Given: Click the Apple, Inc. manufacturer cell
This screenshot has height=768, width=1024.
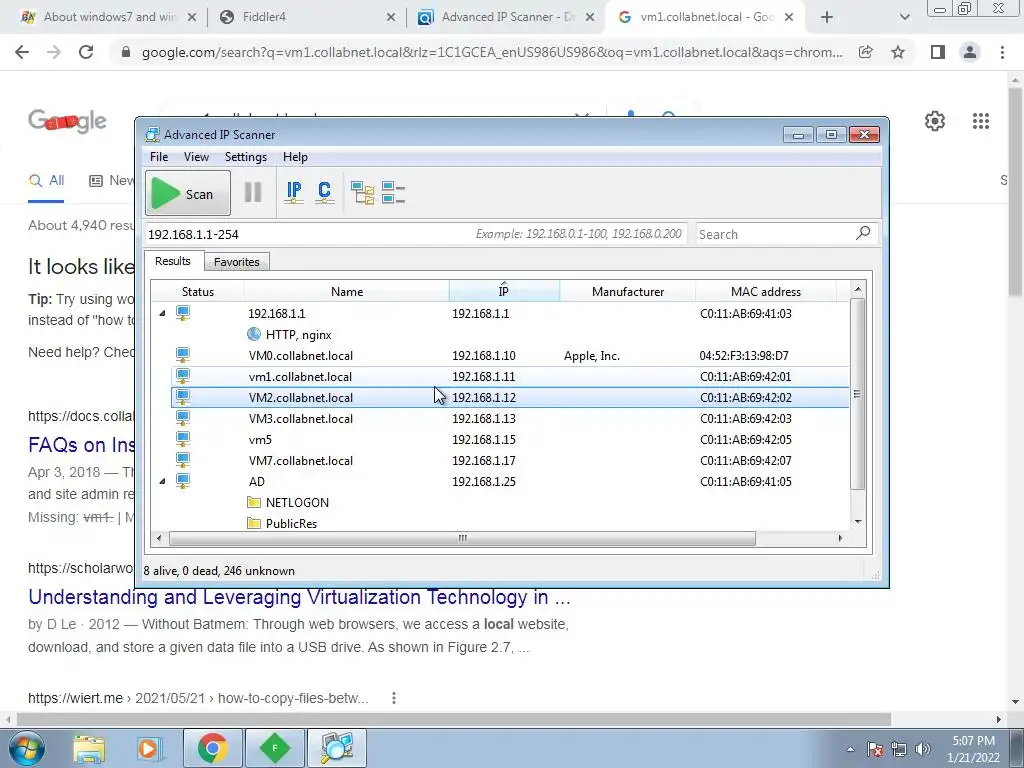Looking at the screenshot, I should [x=592, y=356].
